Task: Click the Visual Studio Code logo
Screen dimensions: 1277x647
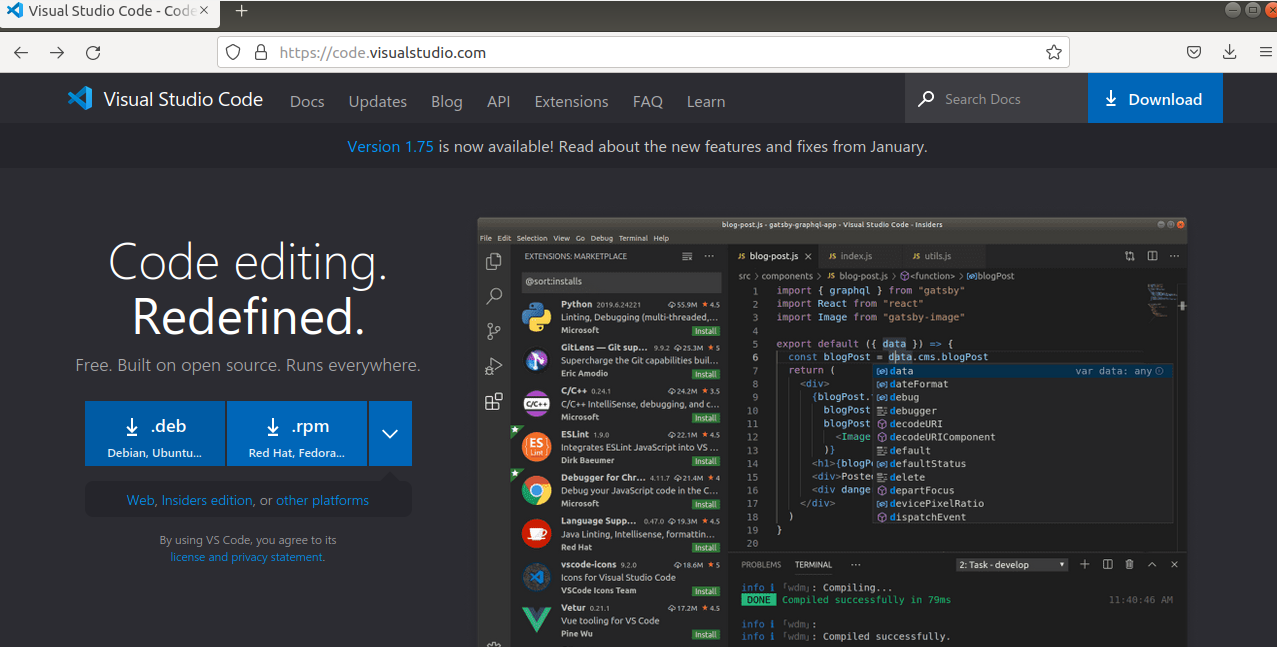Action: pos(80,98)
